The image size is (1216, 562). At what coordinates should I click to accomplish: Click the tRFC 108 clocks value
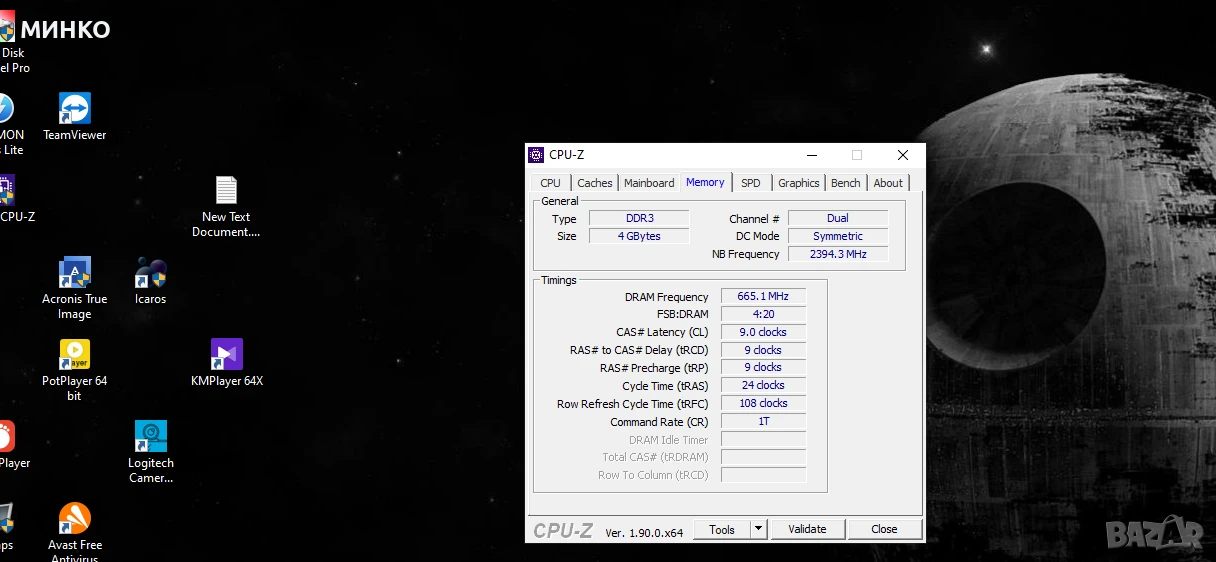click(x=763, y=403)
